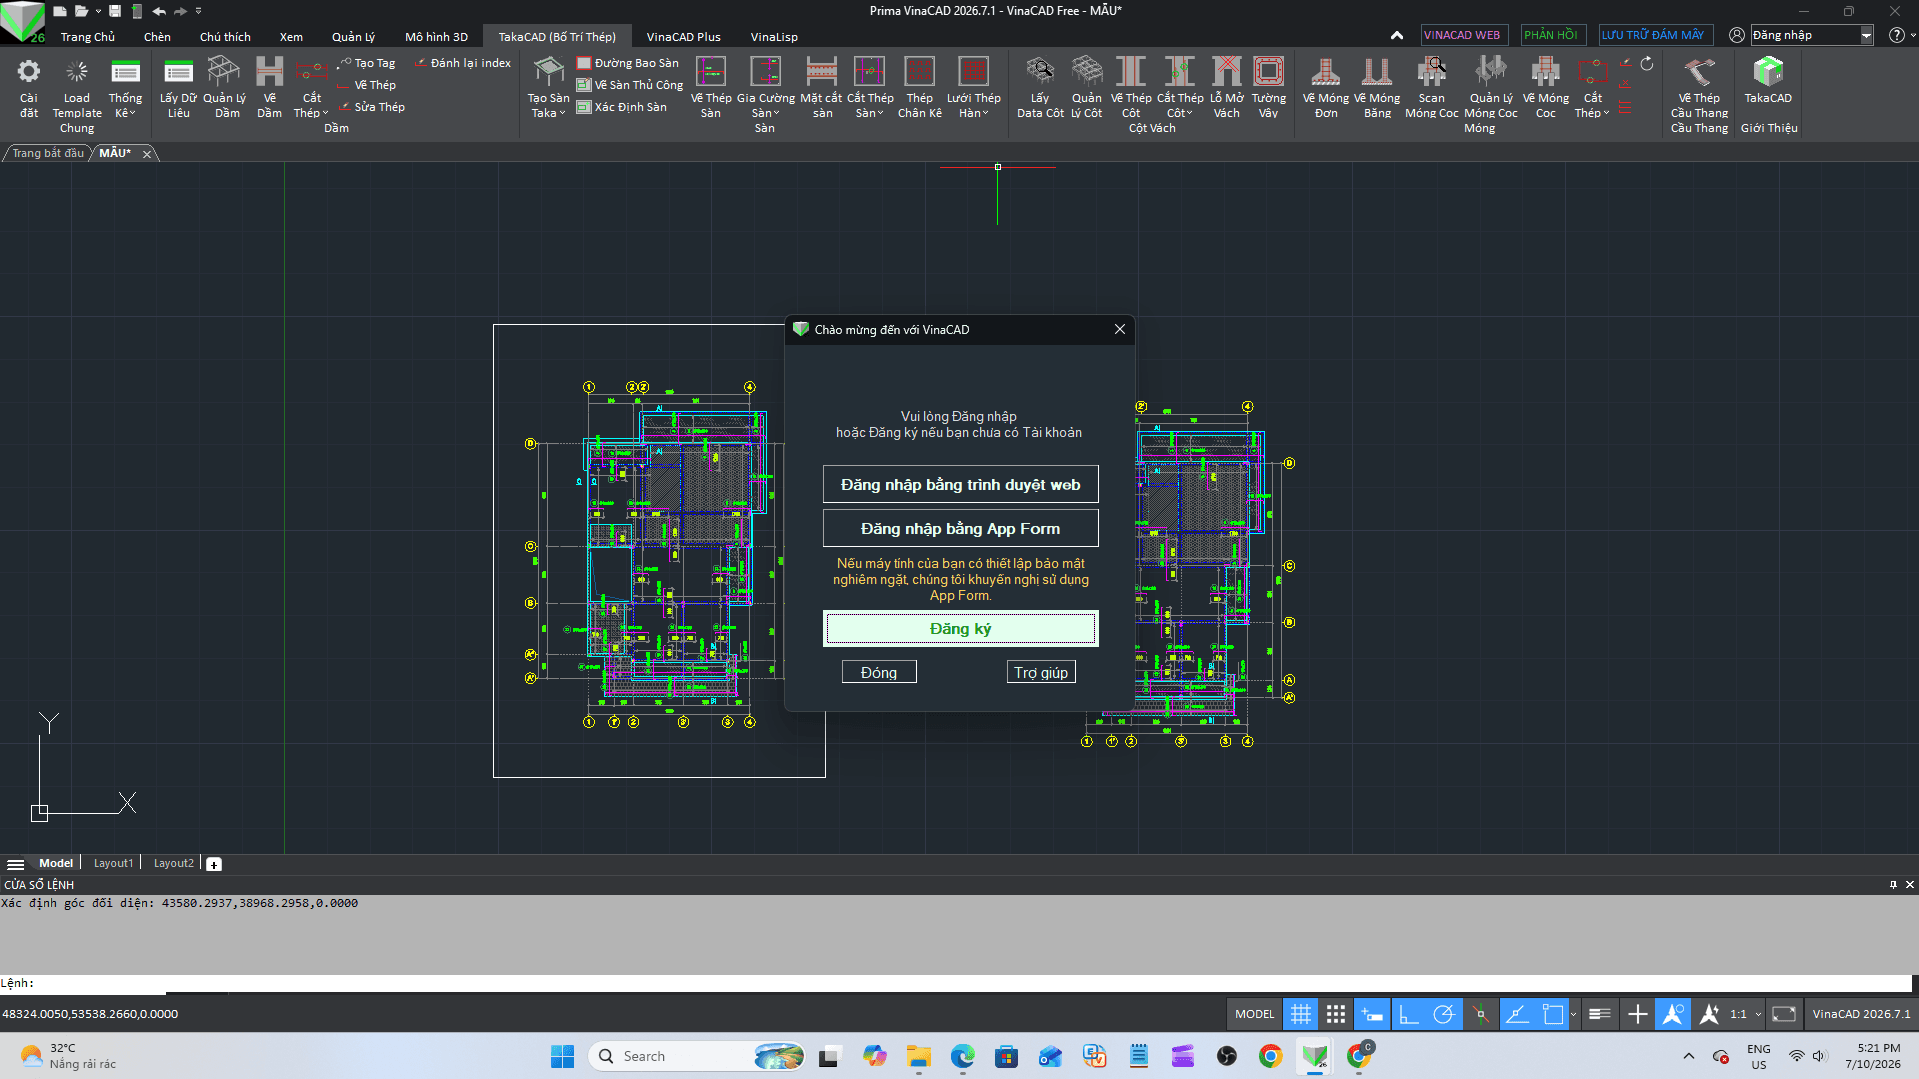This screenshot has height=1079, width=1919.
Task: Toggle object snap in status bar
Action: click(1552, 1014)
